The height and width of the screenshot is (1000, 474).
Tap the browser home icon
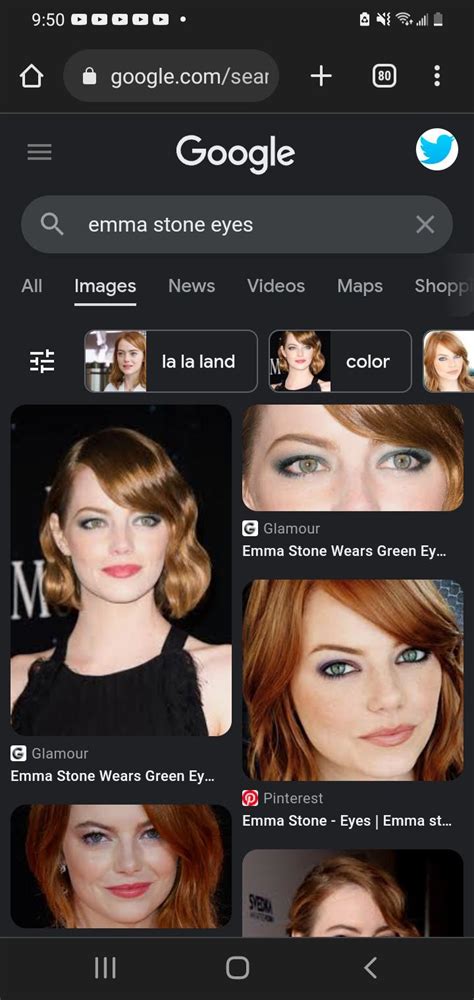[31, 77]
